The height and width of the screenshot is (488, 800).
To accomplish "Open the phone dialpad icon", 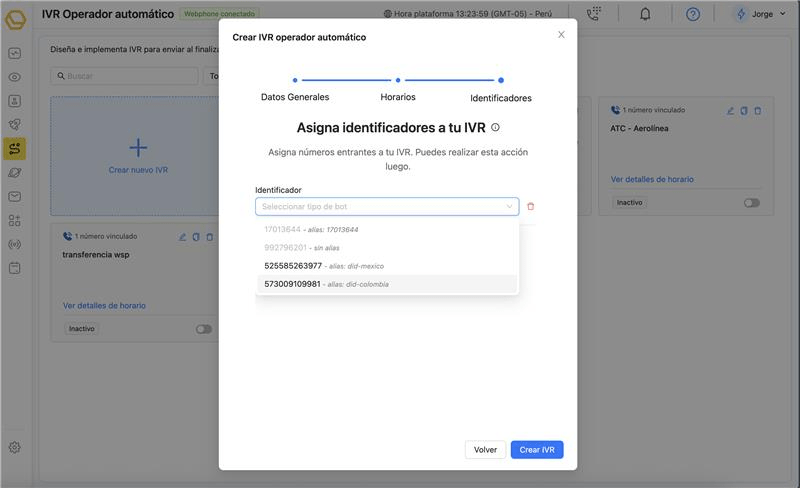I will point(594,14).
